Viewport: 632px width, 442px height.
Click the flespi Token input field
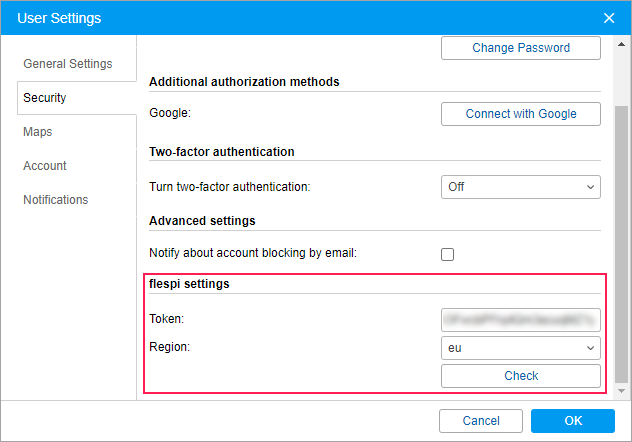520,320
